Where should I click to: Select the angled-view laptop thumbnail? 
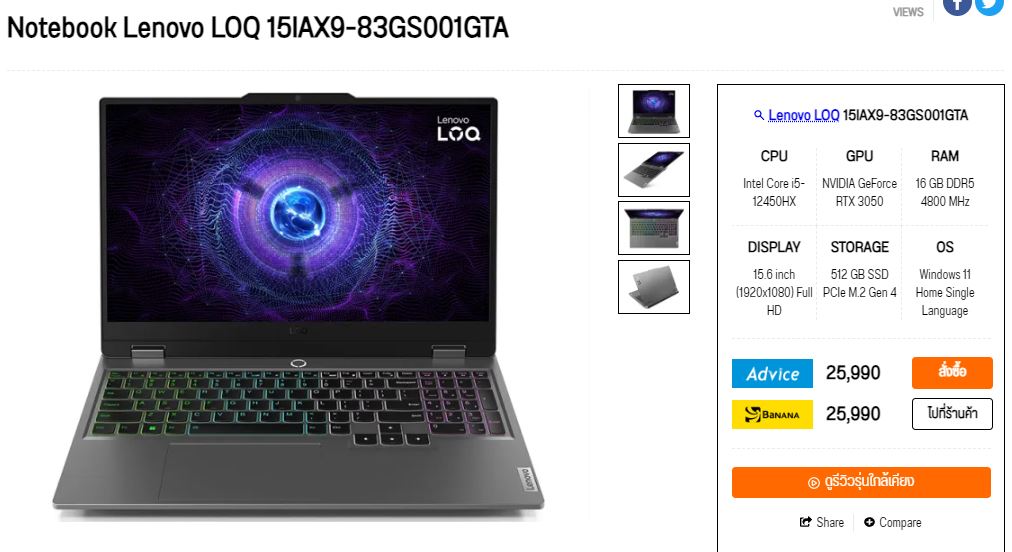point(654,170)
